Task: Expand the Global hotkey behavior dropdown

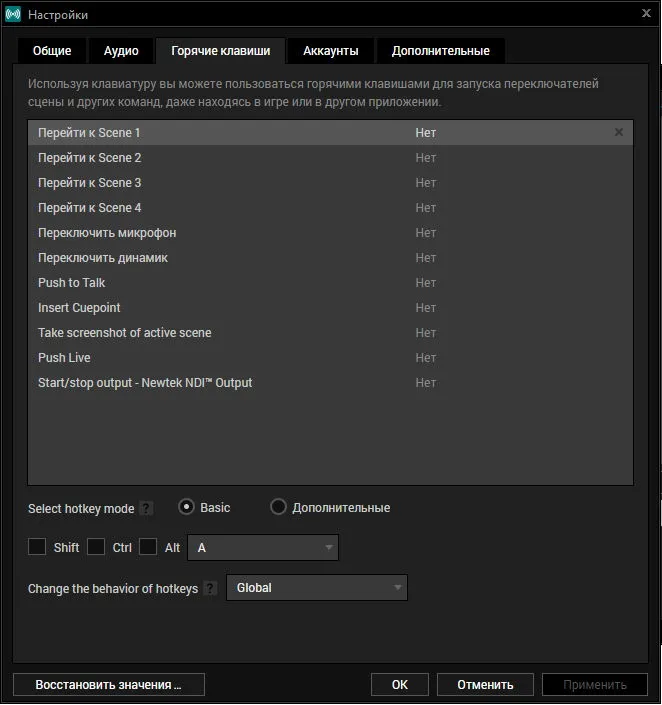Action: point(317,587)
